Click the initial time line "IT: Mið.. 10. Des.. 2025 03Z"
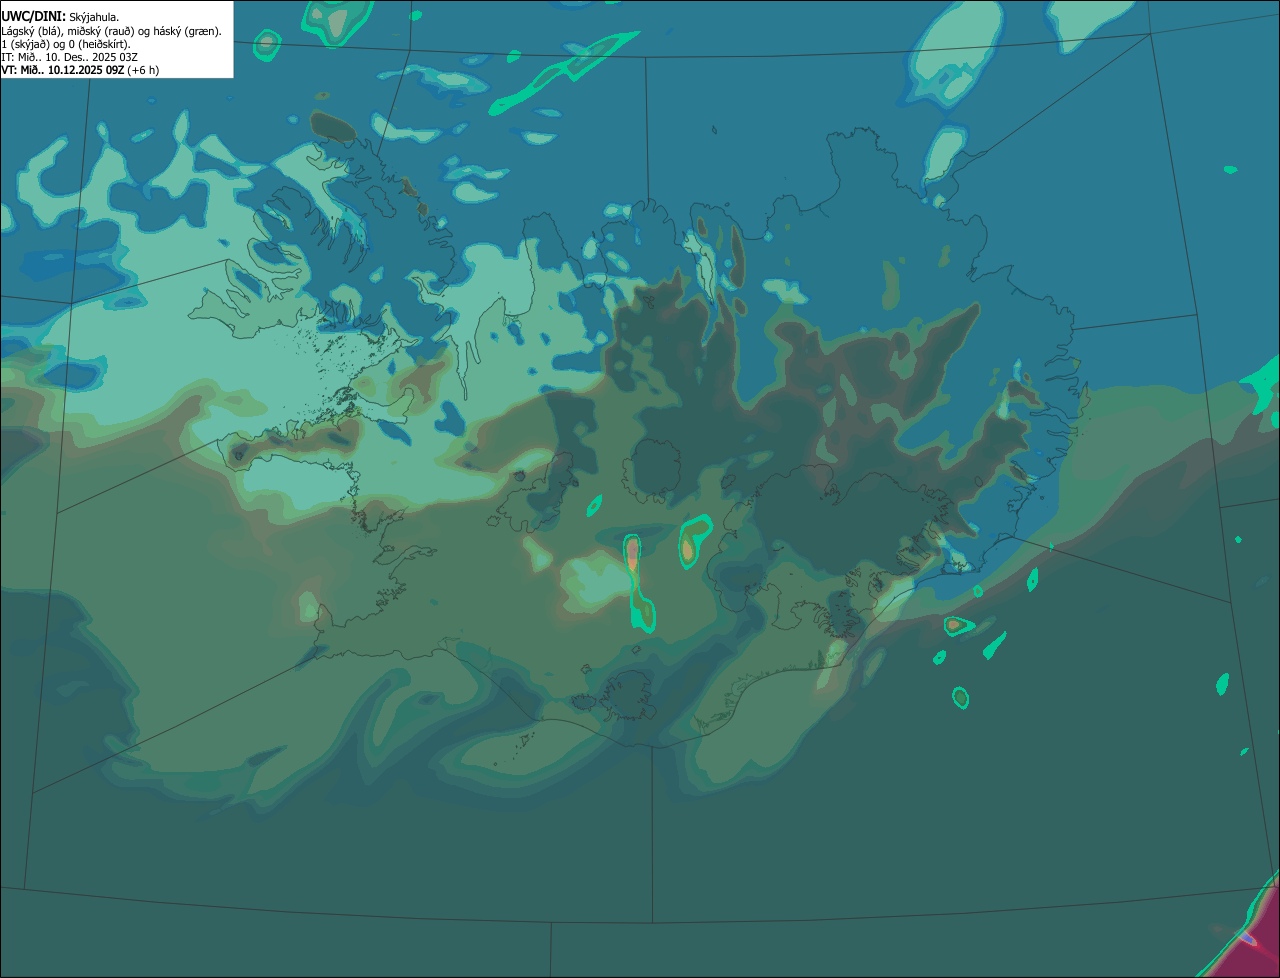 point(70,57)
